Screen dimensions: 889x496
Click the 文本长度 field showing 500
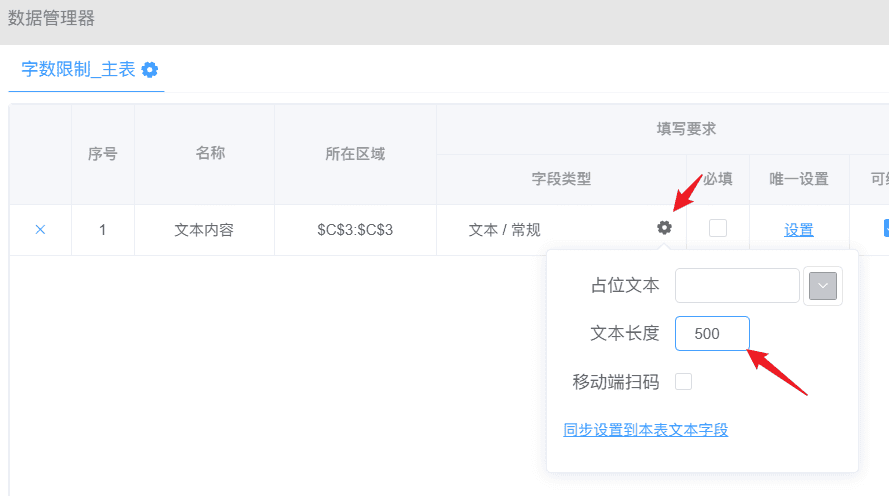712,333
